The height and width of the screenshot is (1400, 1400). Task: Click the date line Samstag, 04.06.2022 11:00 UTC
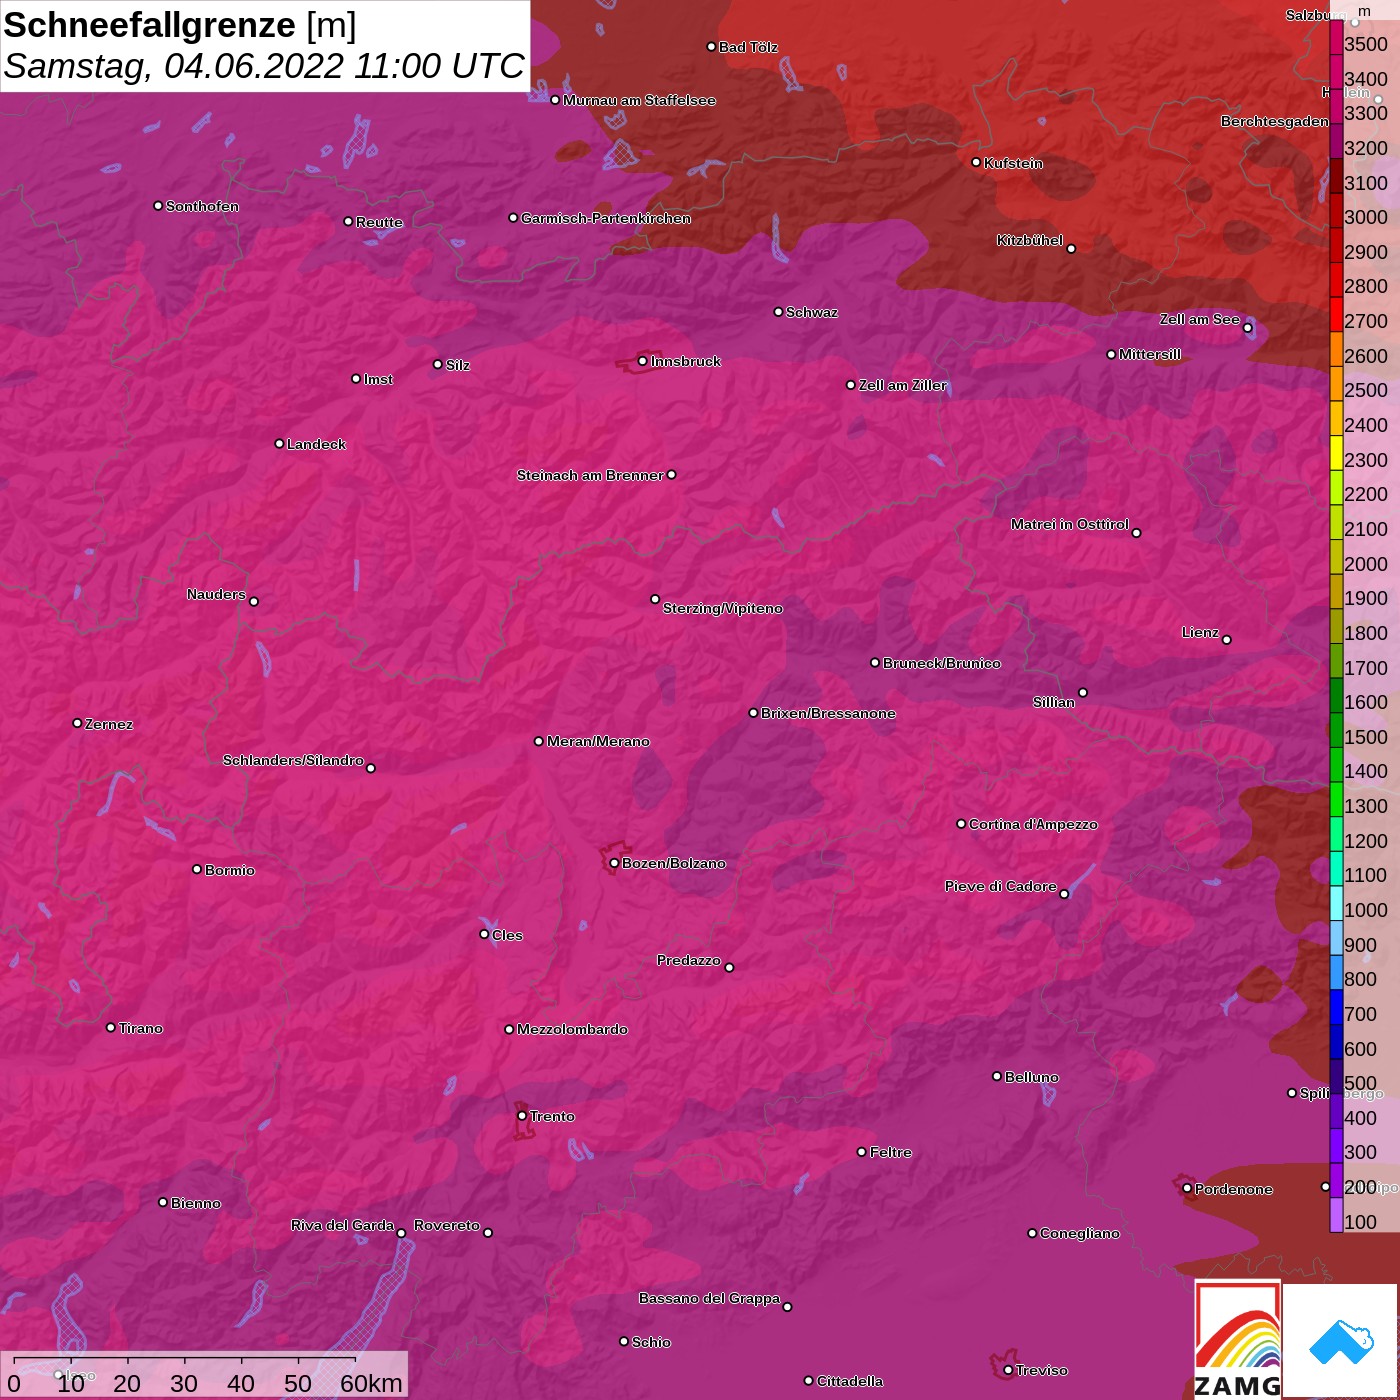264,66
